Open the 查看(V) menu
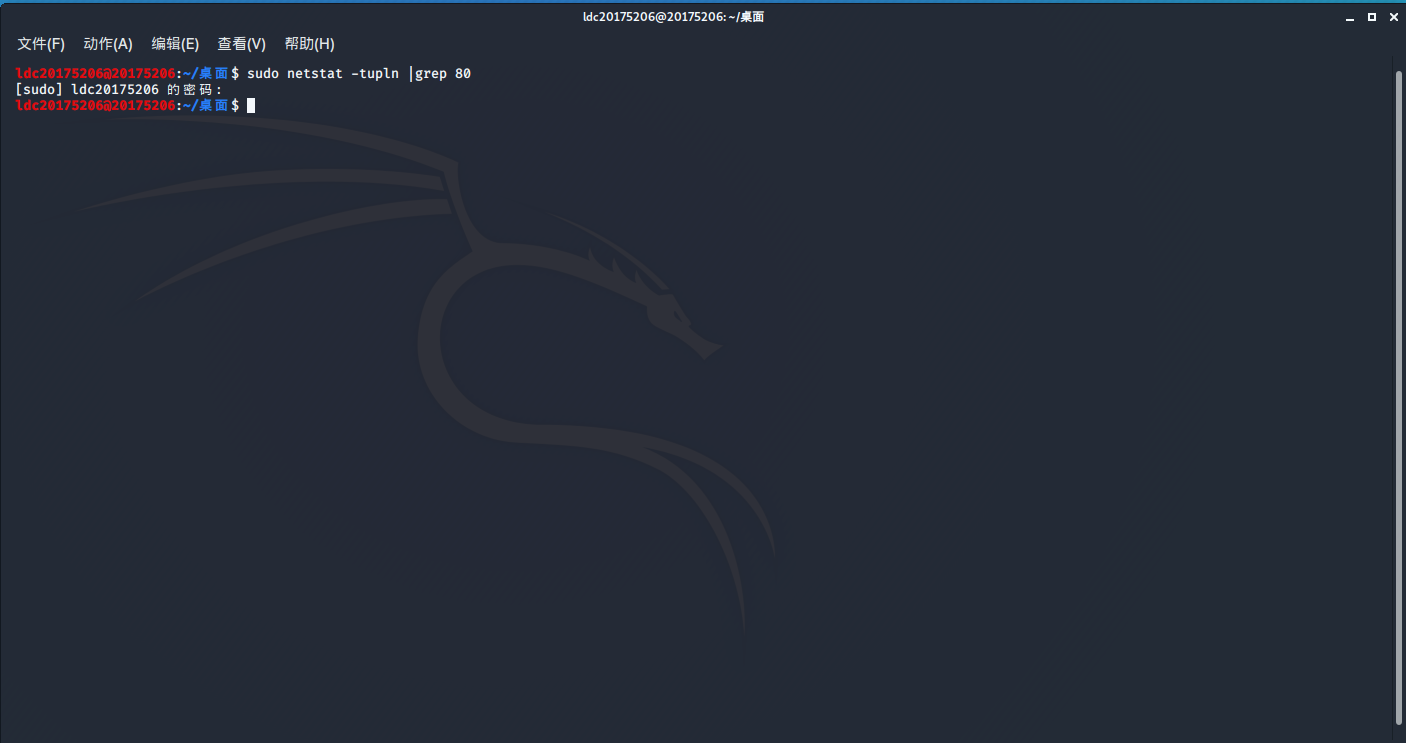Screen dimensions: 1406x743 (x=242, y=44)
